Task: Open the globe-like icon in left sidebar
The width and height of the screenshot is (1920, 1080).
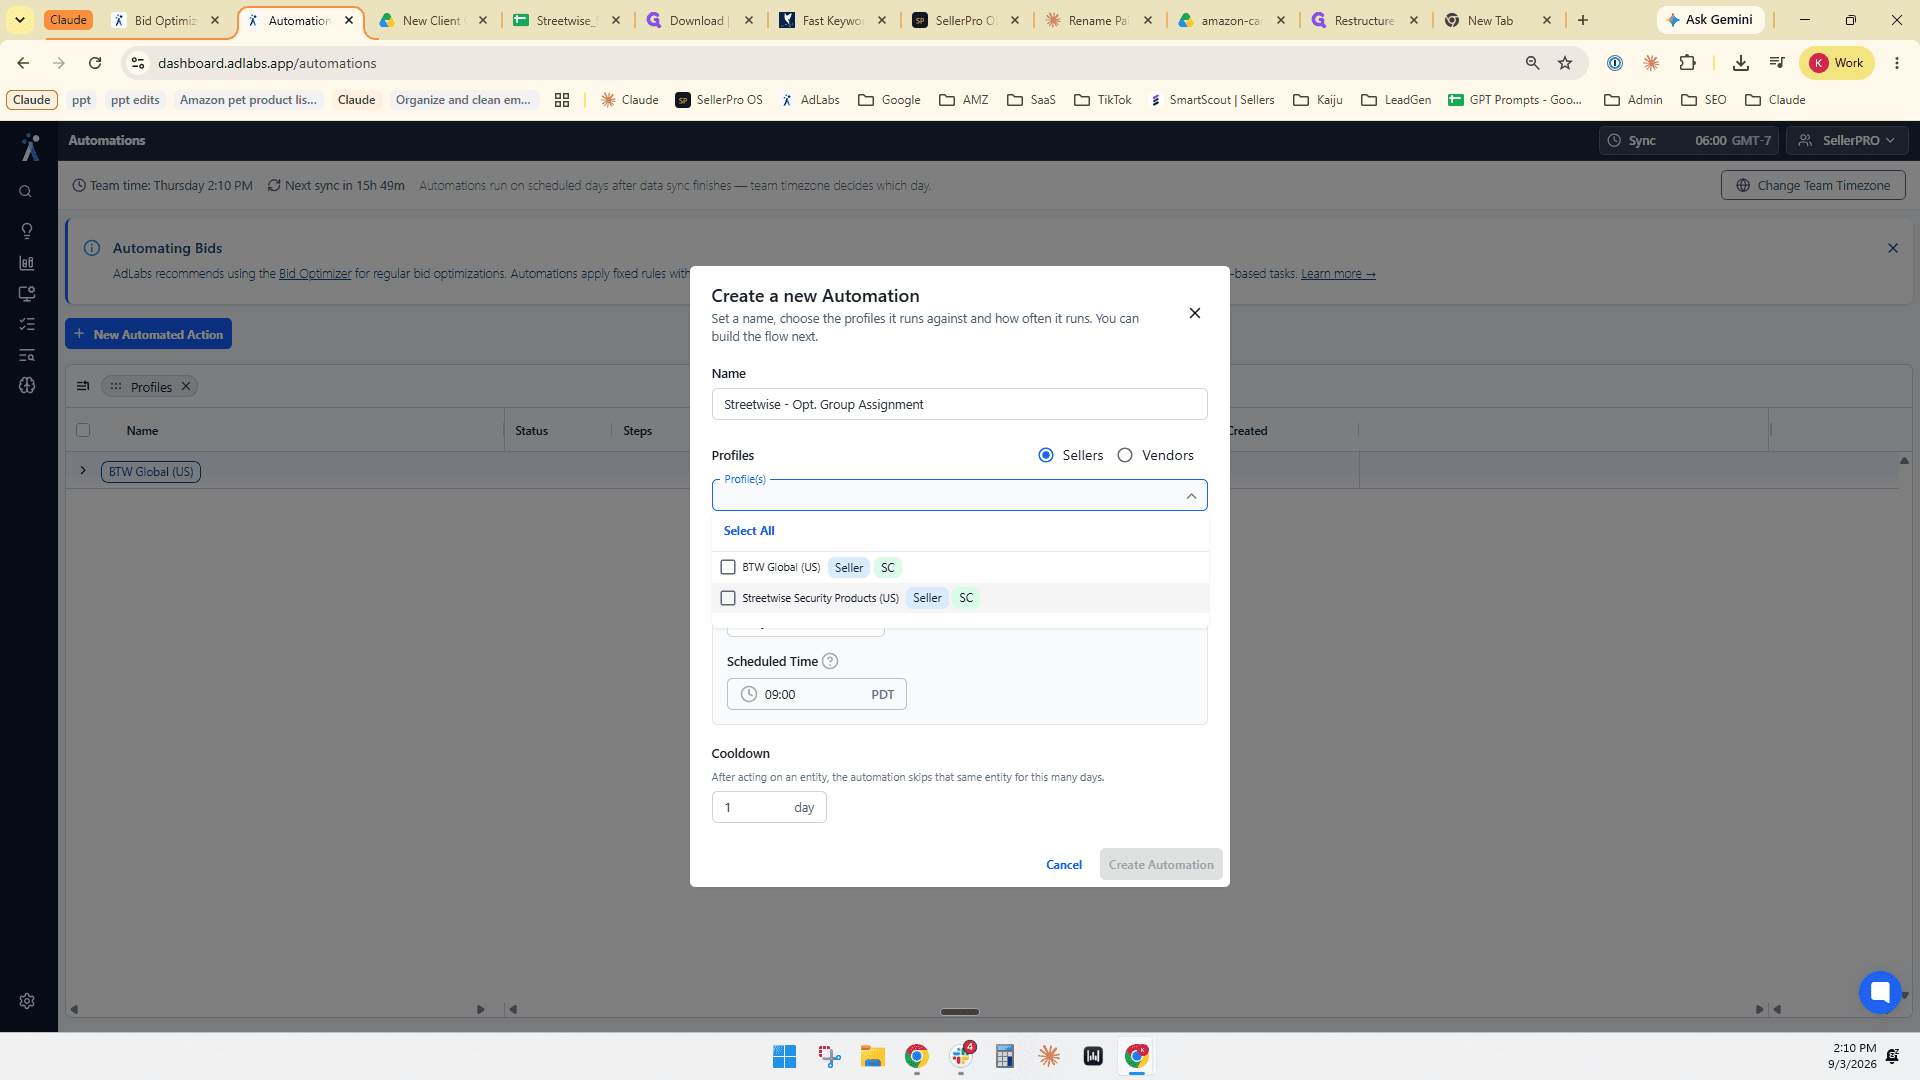Action: point(27,385)
